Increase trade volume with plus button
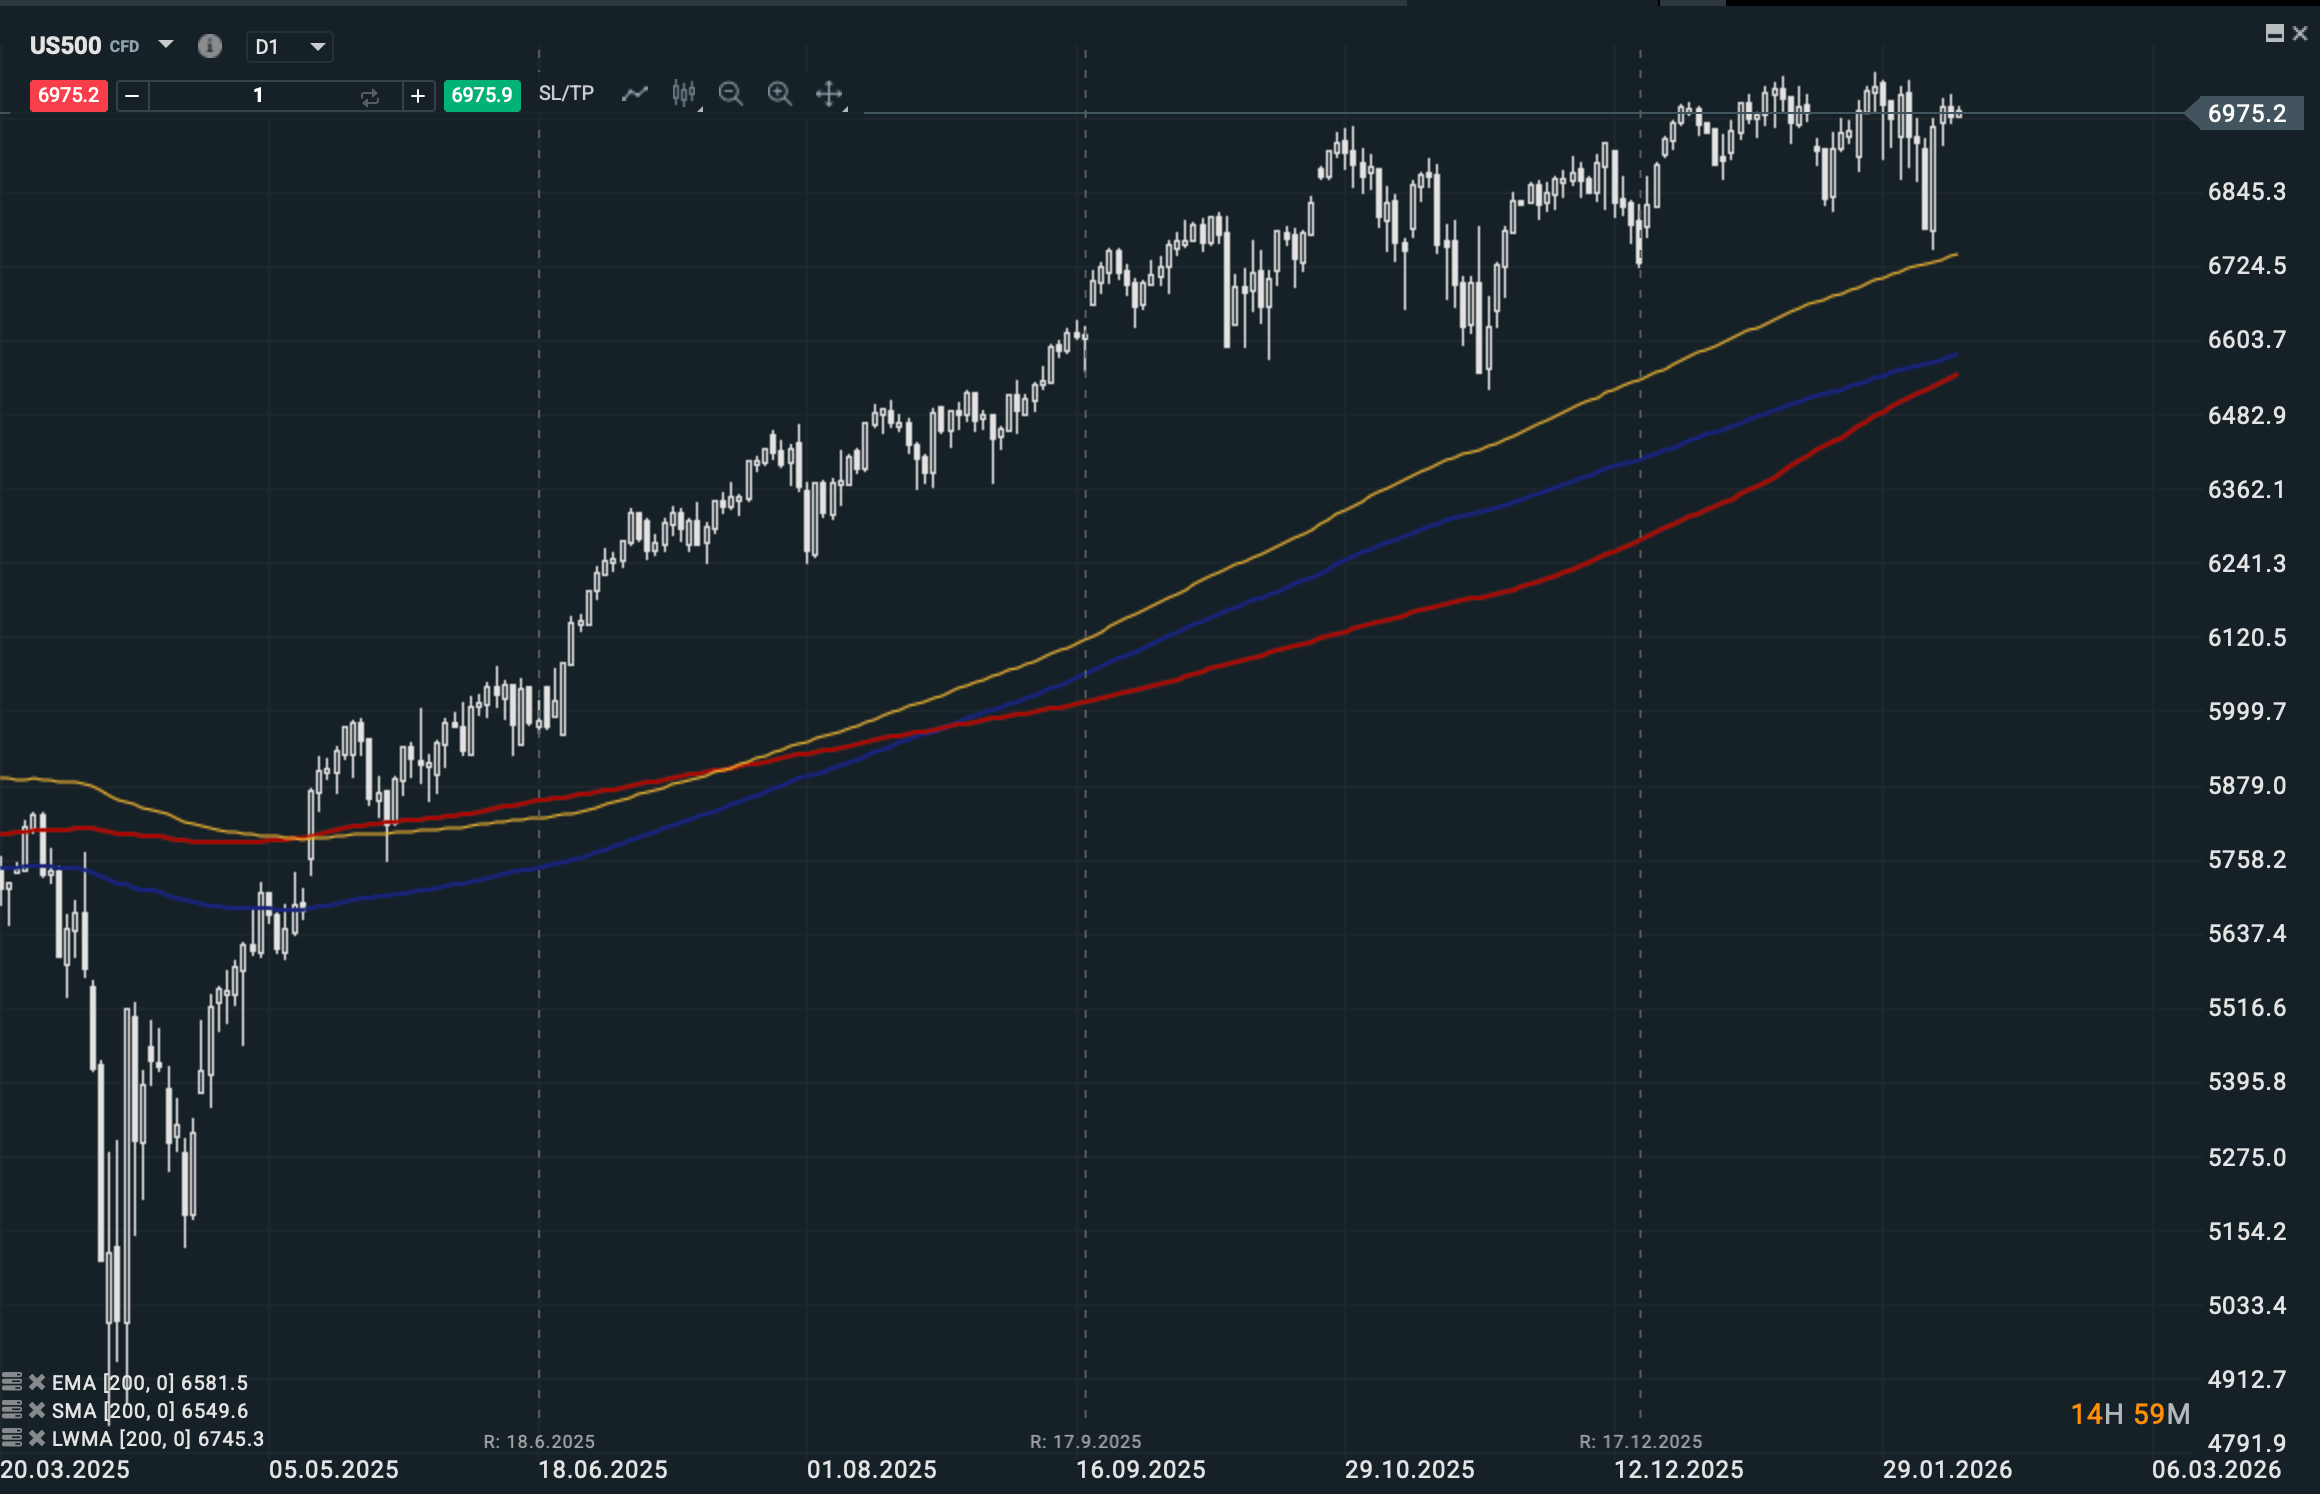The width and height of the screenshot is (2320, 1494). (x=418, y=96)
